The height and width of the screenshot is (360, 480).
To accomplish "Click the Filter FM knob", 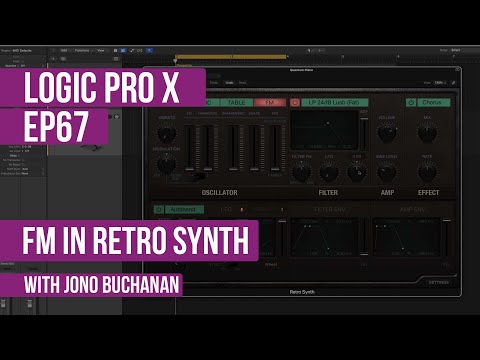I will [x=301, y=172].
